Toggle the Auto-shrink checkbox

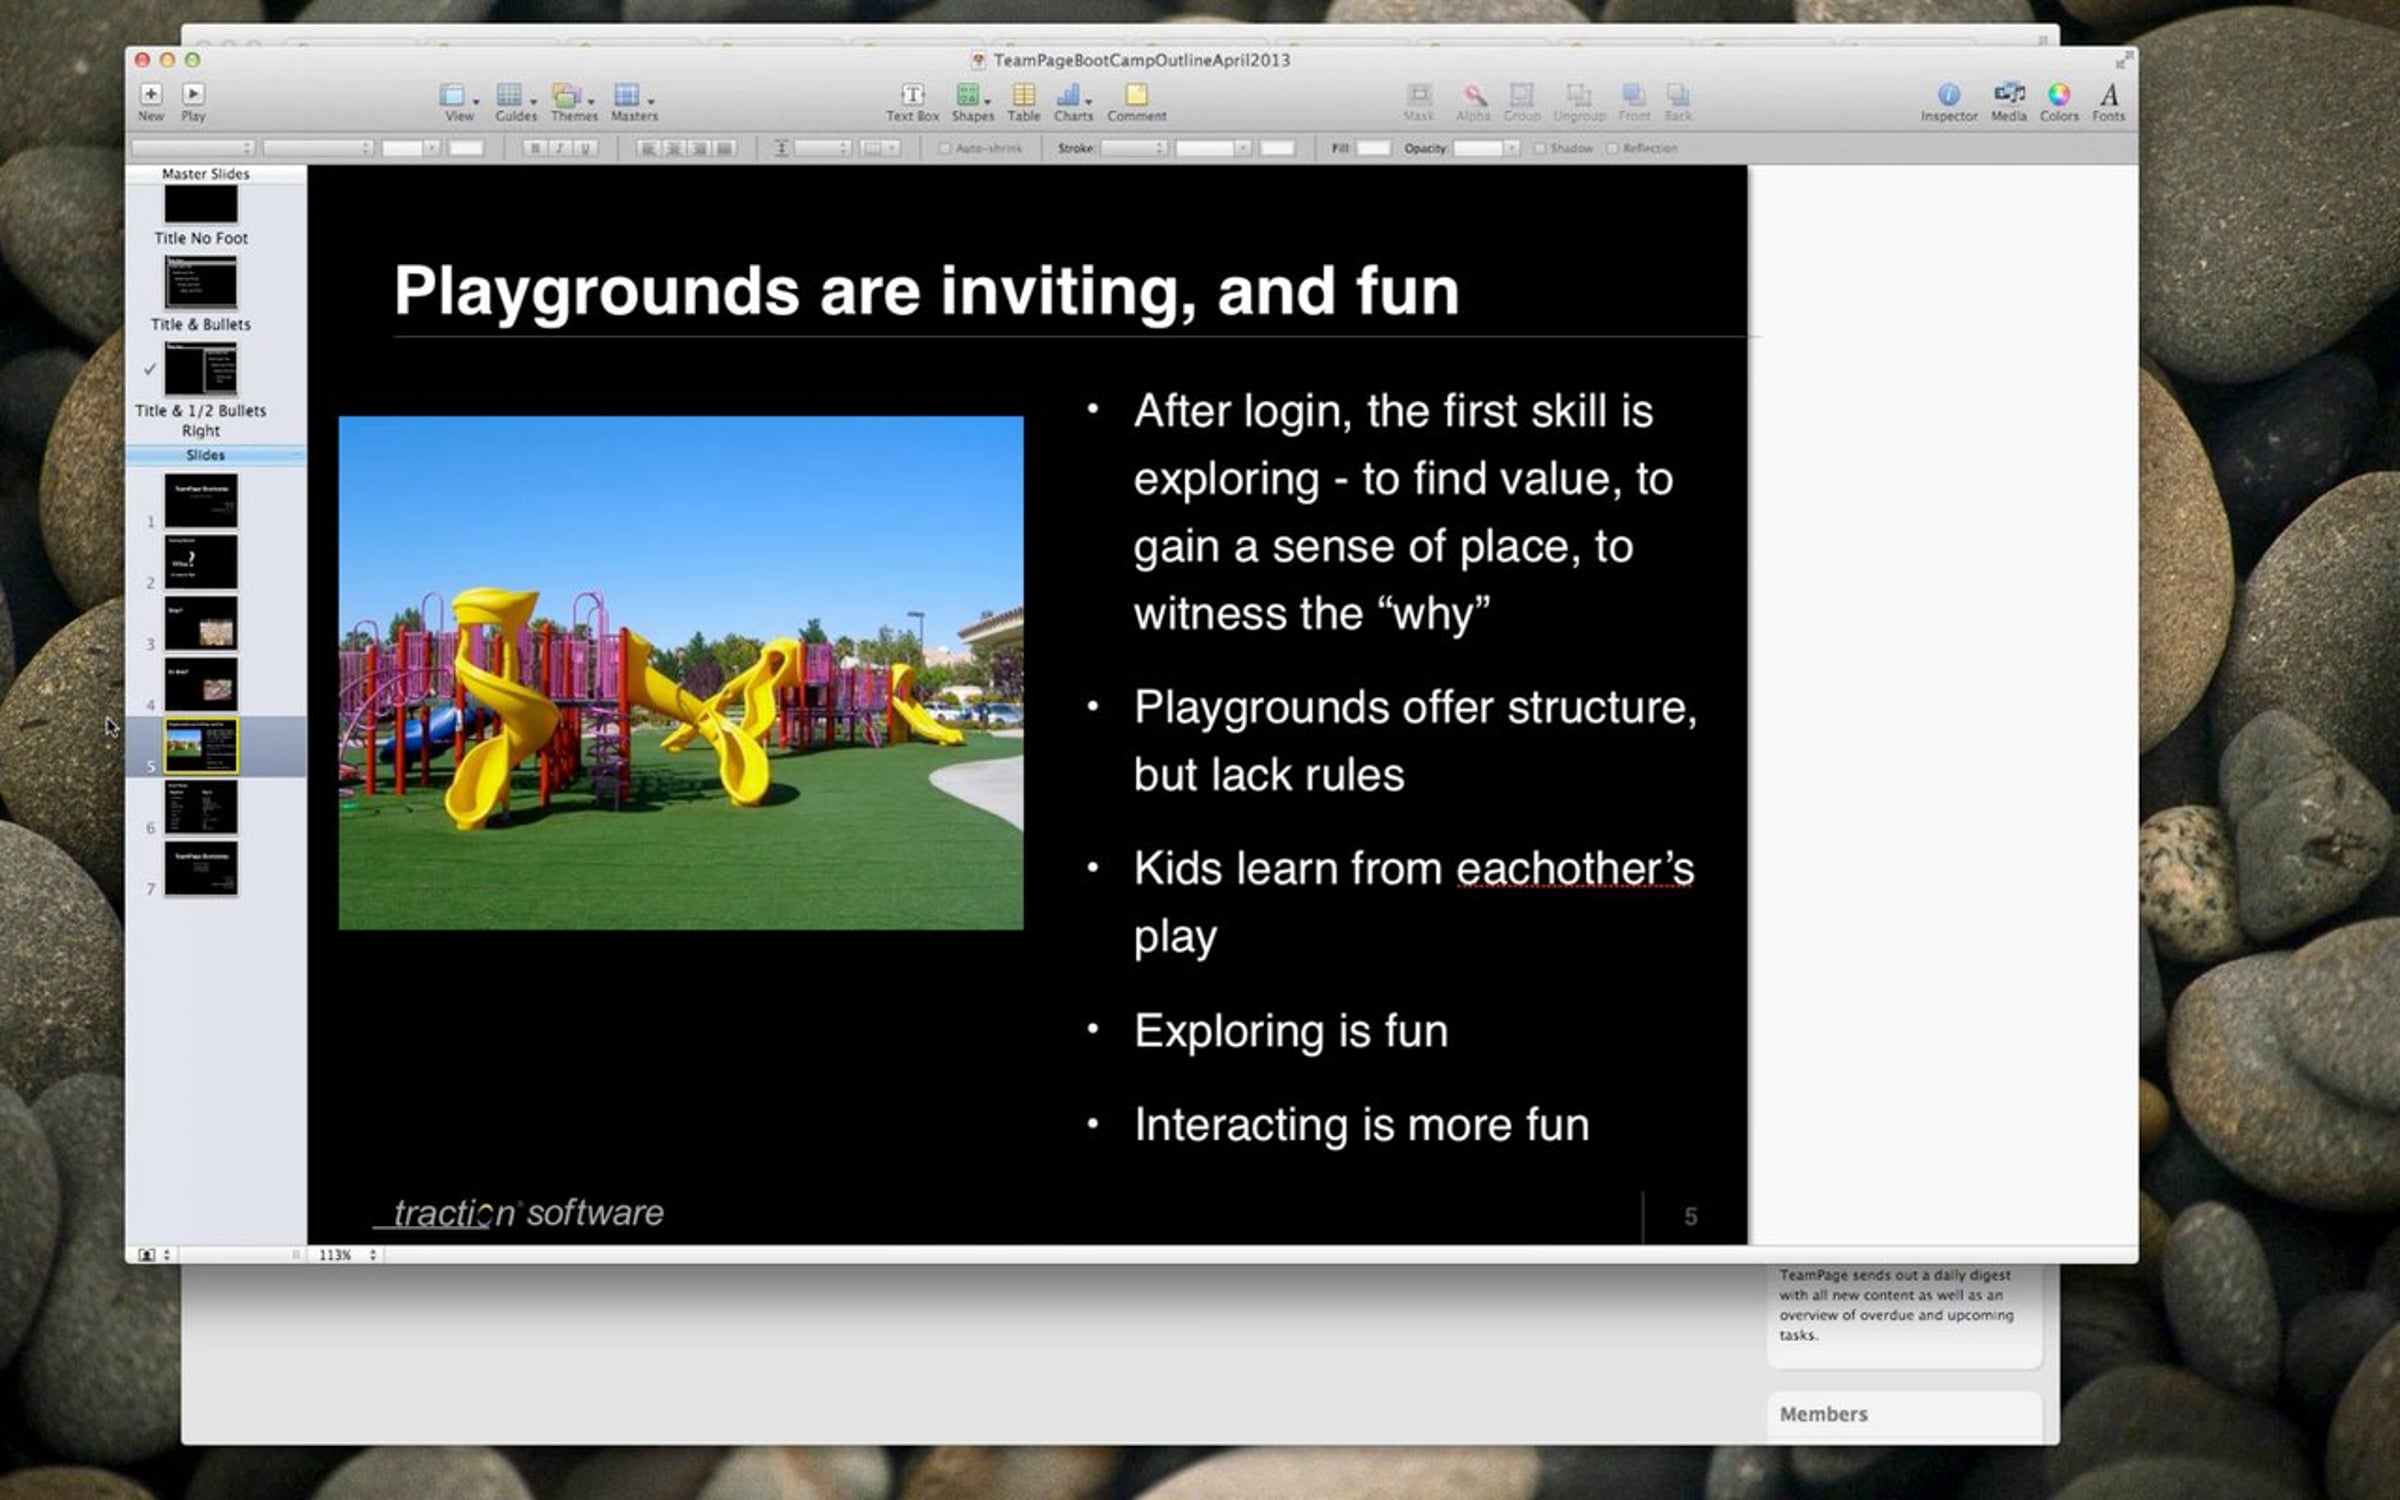tap(944, 148)
